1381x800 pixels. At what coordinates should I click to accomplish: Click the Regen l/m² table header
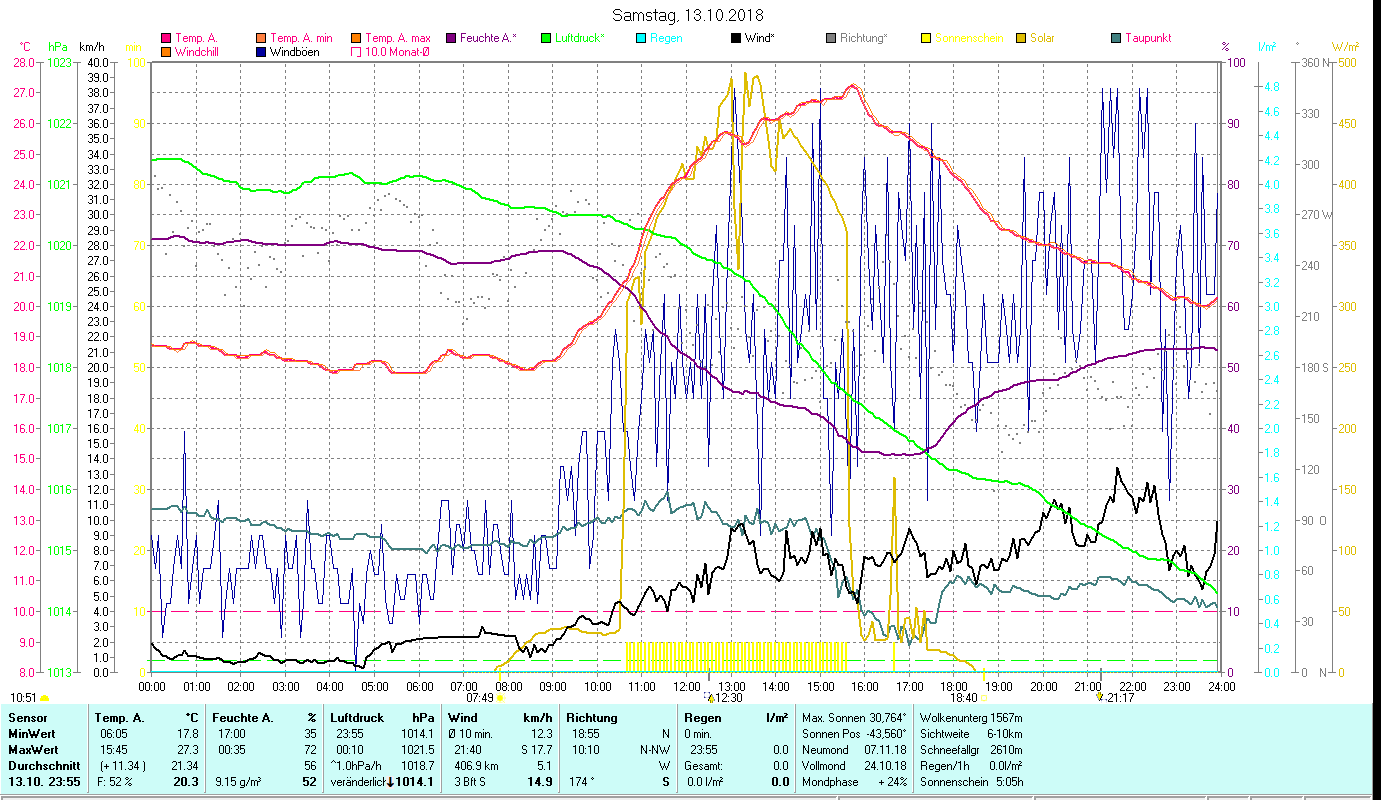tap(735, 718)
